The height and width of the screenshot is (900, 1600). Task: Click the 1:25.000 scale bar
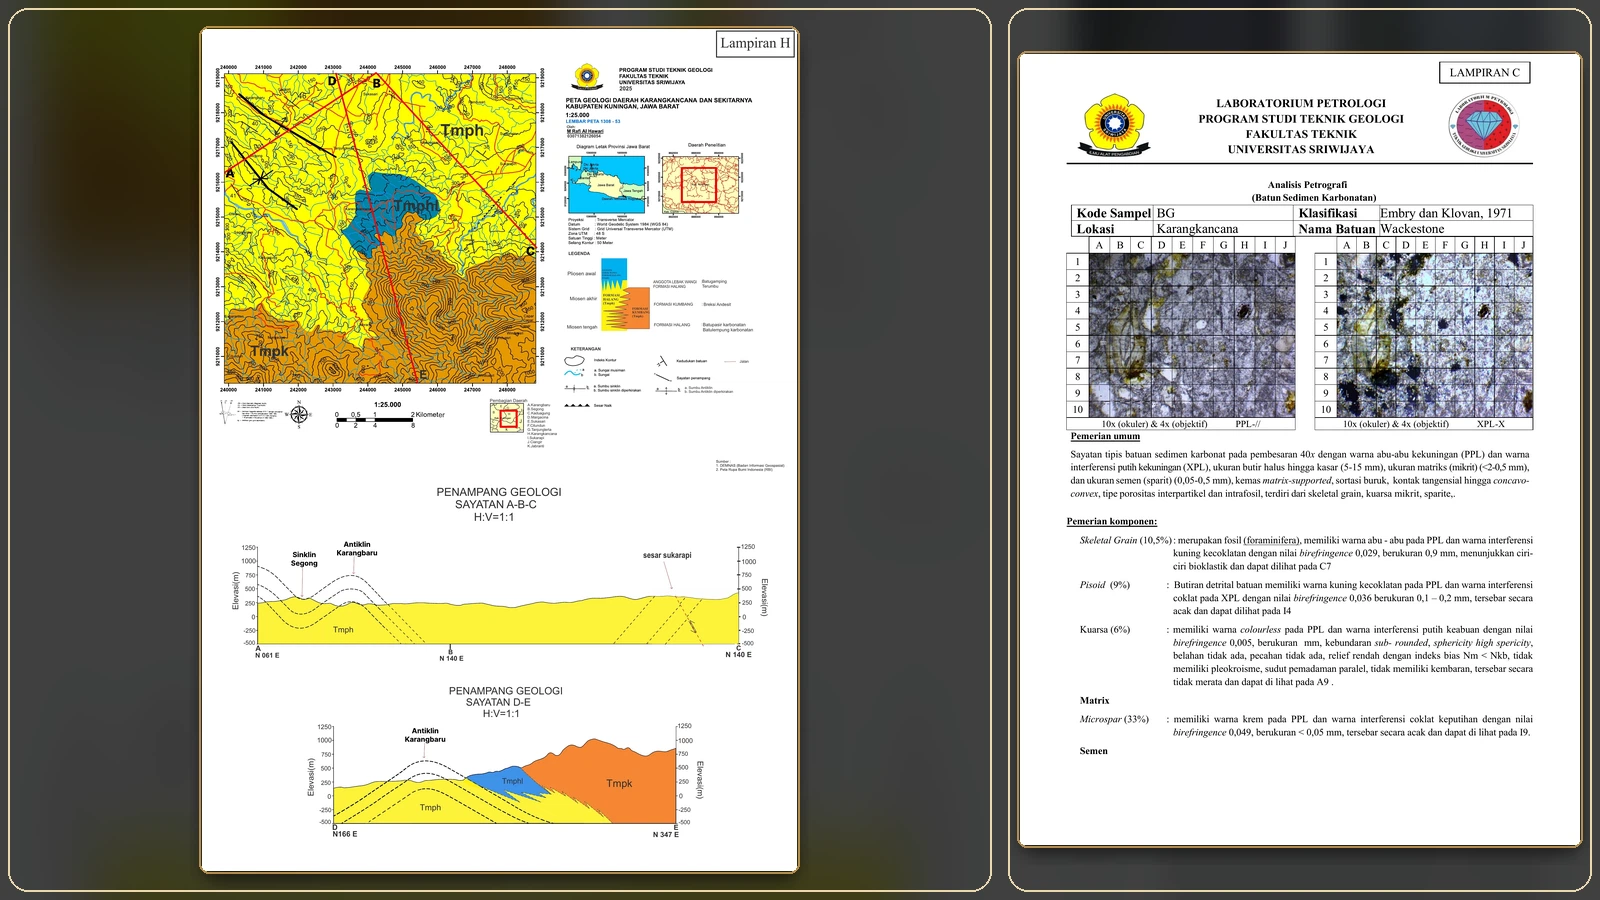(375, 420)
